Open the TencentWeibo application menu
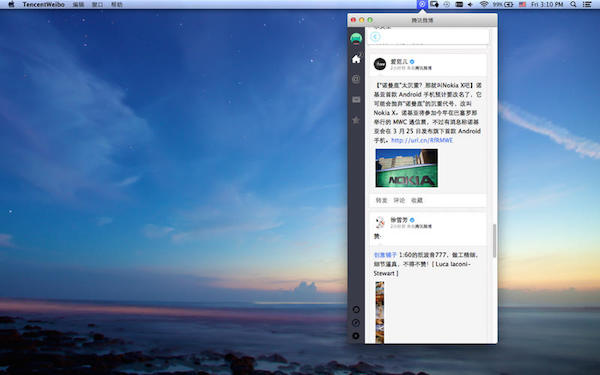This screenshot has width=600, height=375. click(43, 5)
